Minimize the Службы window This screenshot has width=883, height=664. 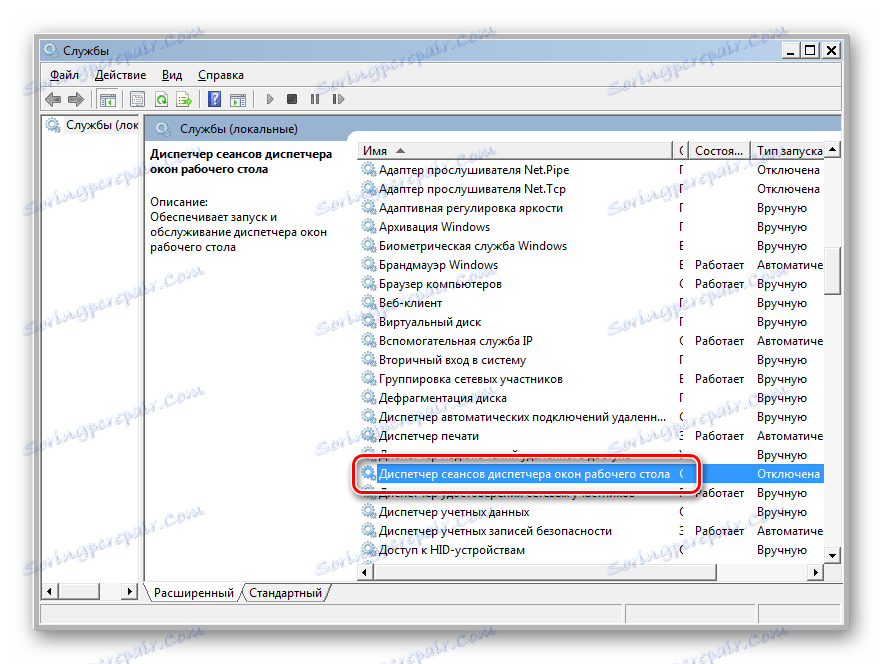click(x=790, y=51)
